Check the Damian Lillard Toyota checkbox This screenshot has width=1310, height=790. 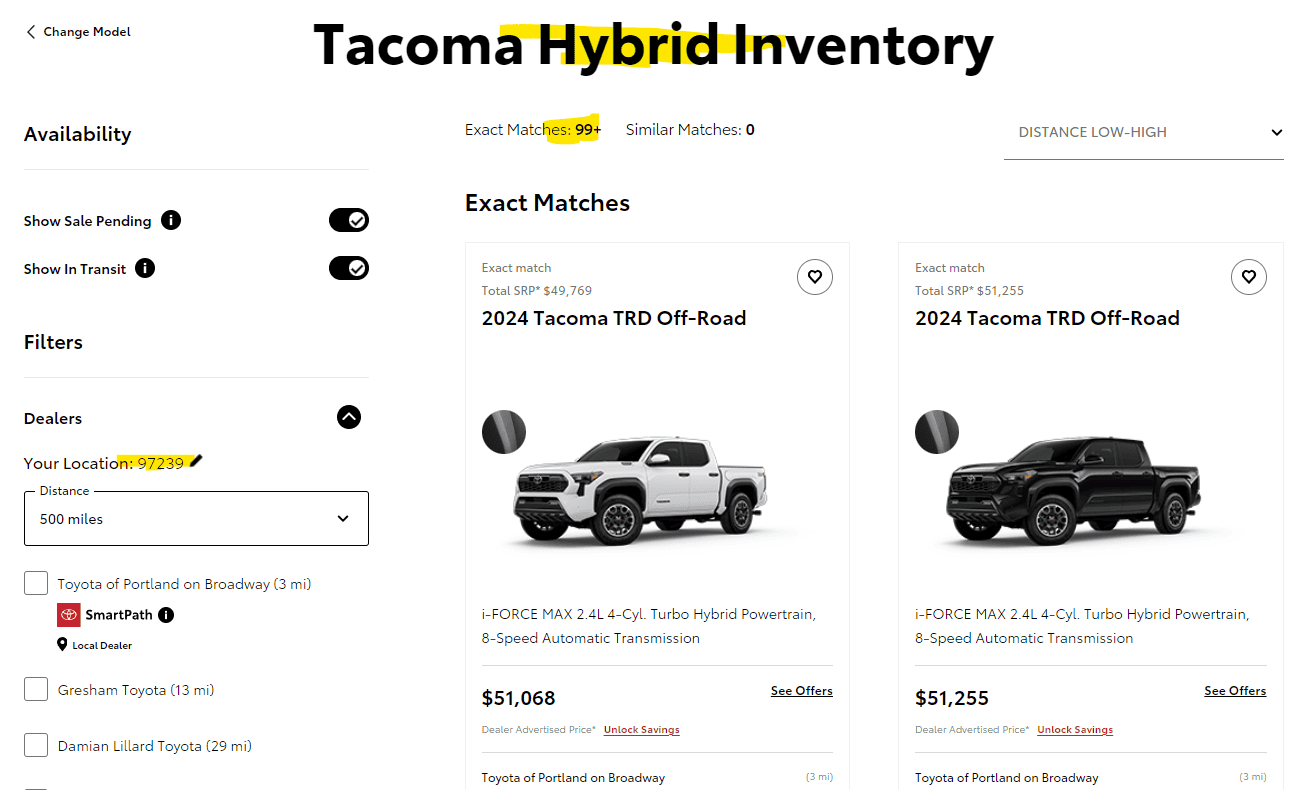36,746
